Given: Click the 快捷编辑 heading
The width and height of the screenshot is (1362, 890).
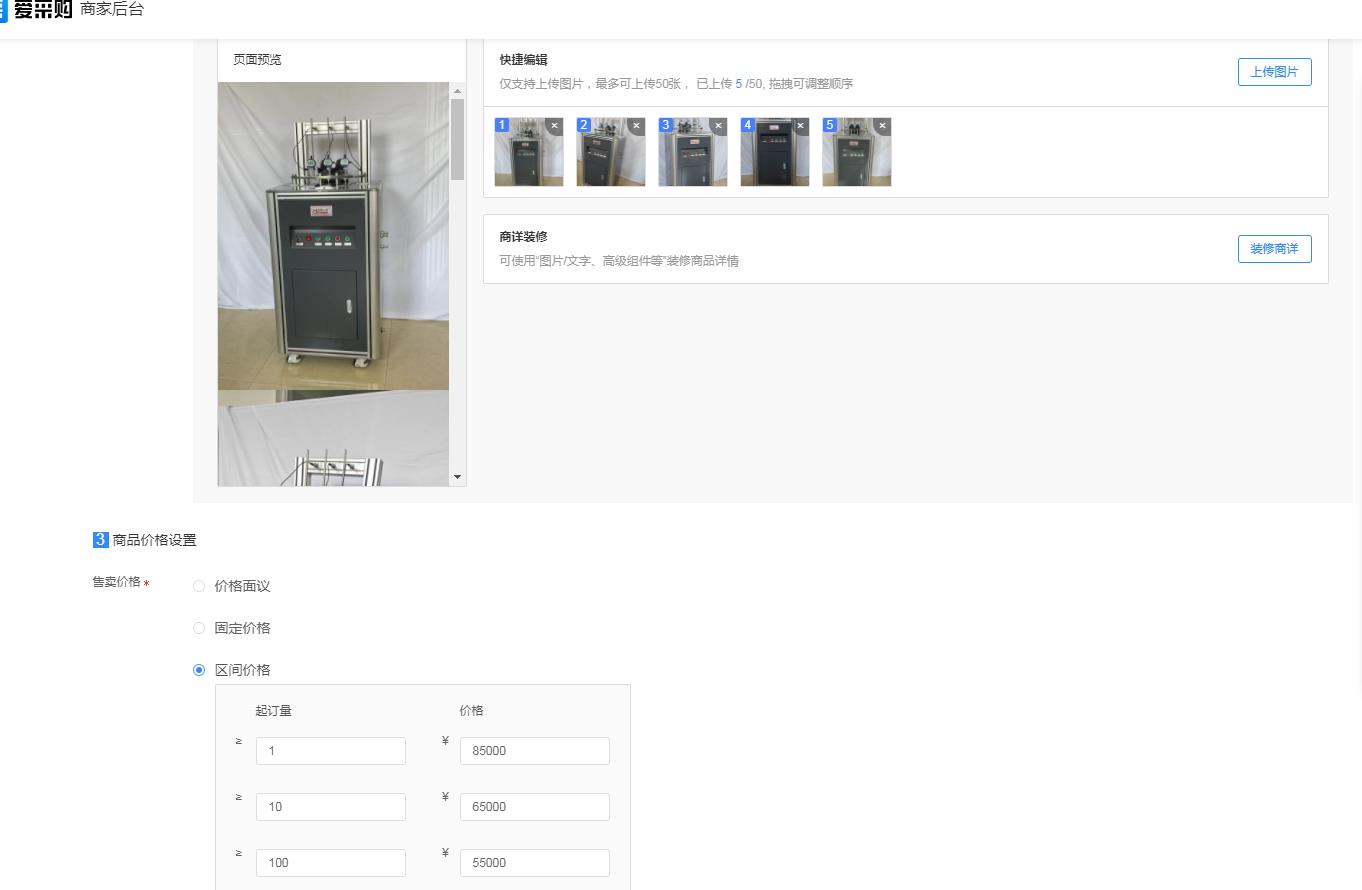Looking at the screenshot, I should pyautogui.click(x=524, y=60).
